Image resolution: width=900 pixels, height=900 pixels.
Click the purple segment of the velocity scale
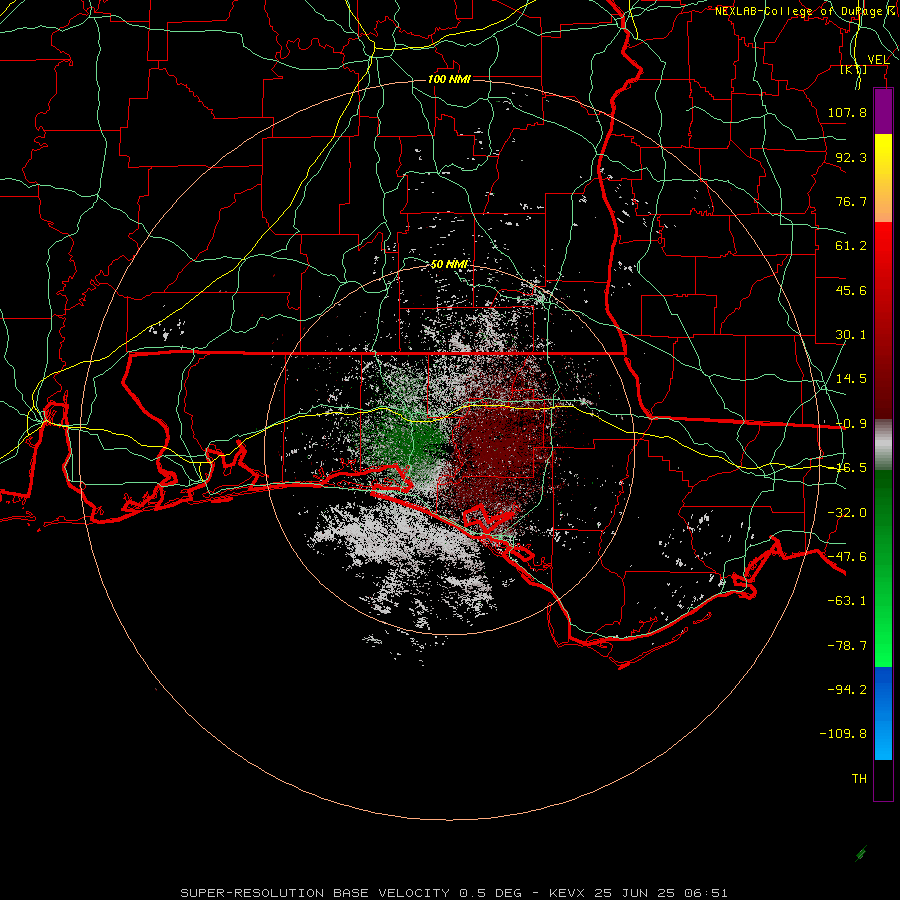[x=883, y=111]
